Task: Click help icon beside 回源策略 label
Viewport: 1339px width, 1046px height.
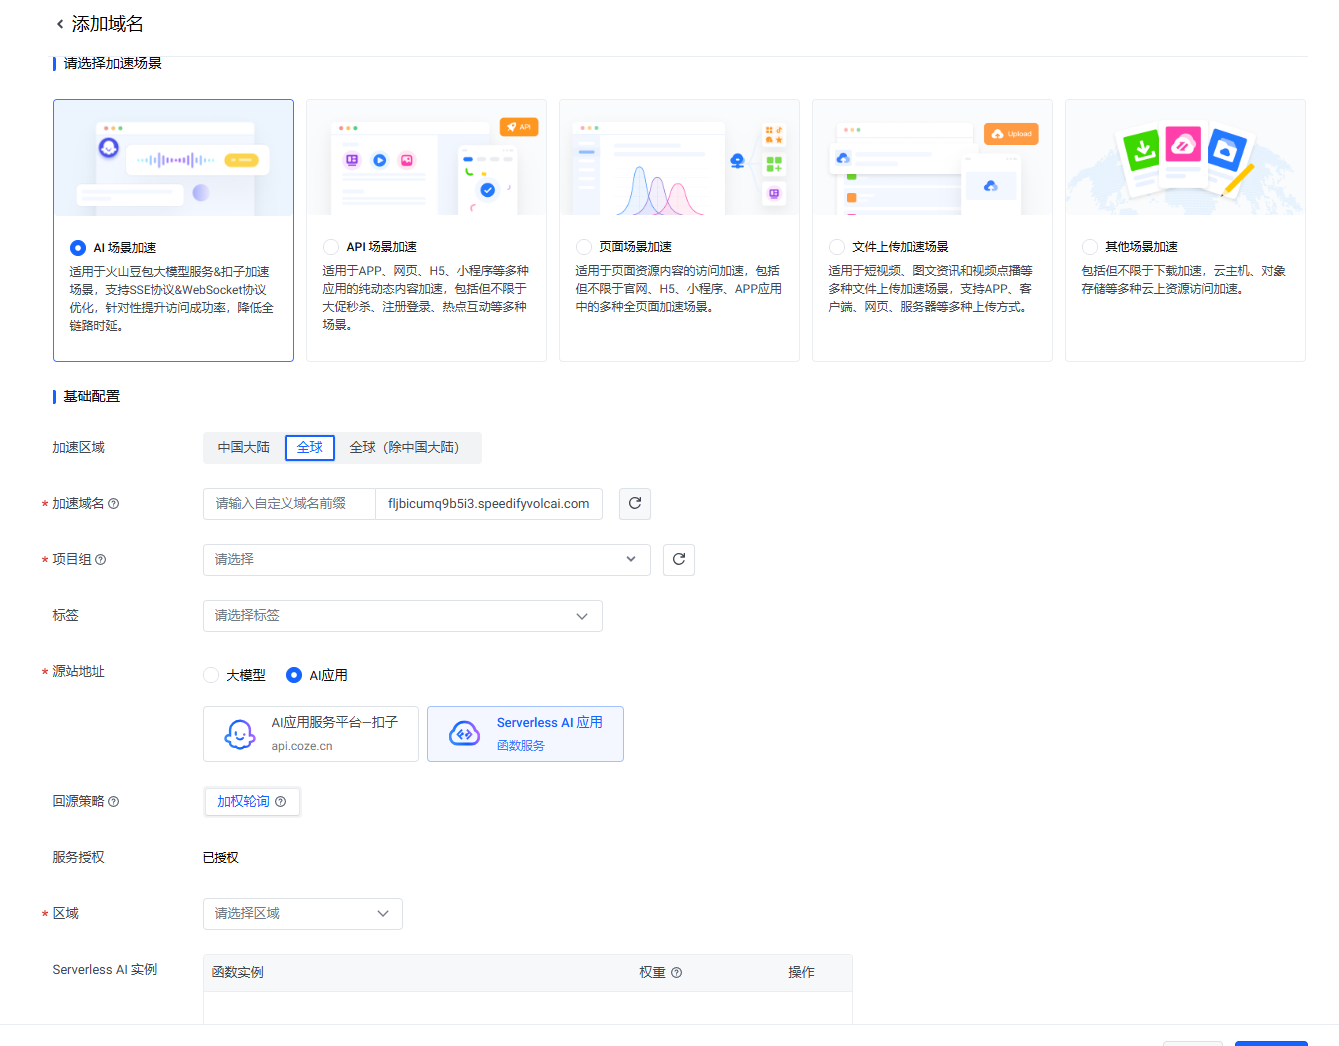Action: coord(113,802)
